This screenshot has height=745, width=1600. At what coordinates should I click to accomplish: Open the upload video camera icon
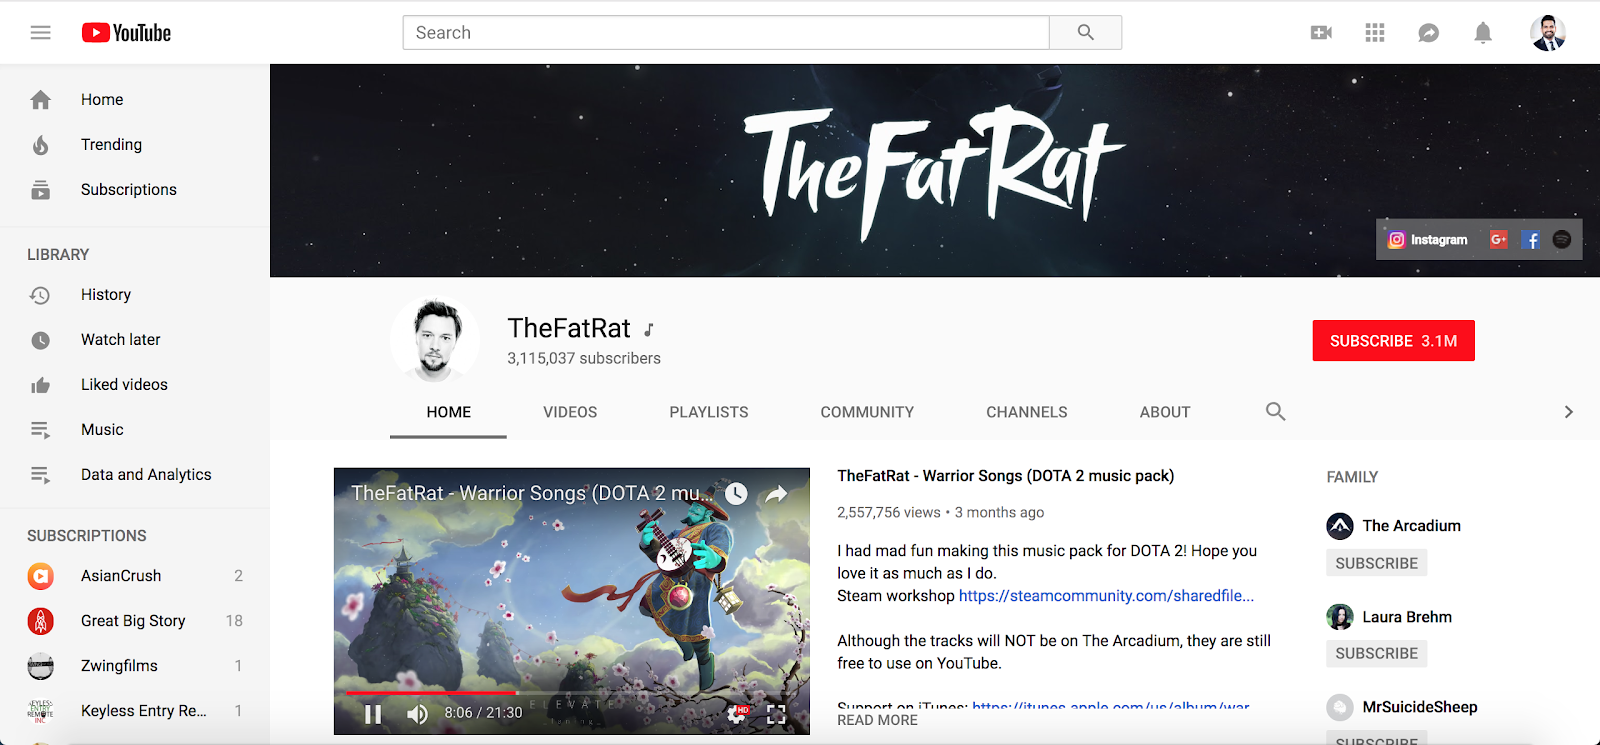(x=1321, y=33)
